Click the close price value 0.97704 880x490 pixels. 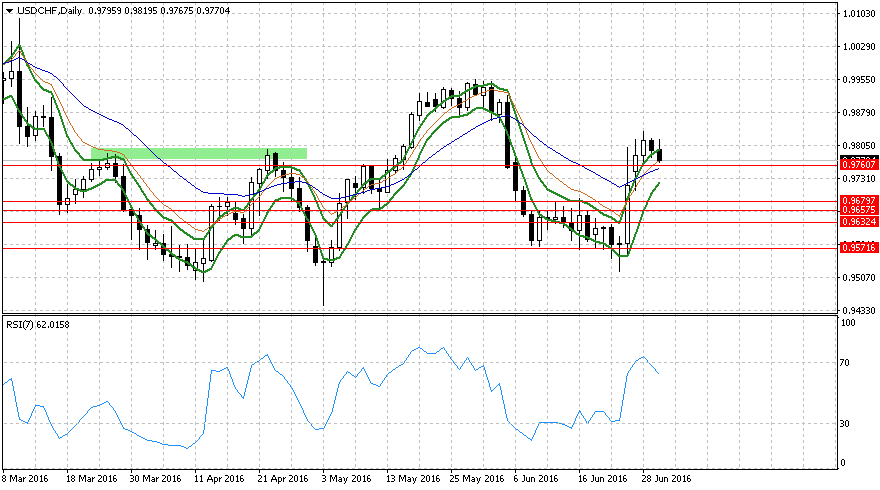click(213, 11)
